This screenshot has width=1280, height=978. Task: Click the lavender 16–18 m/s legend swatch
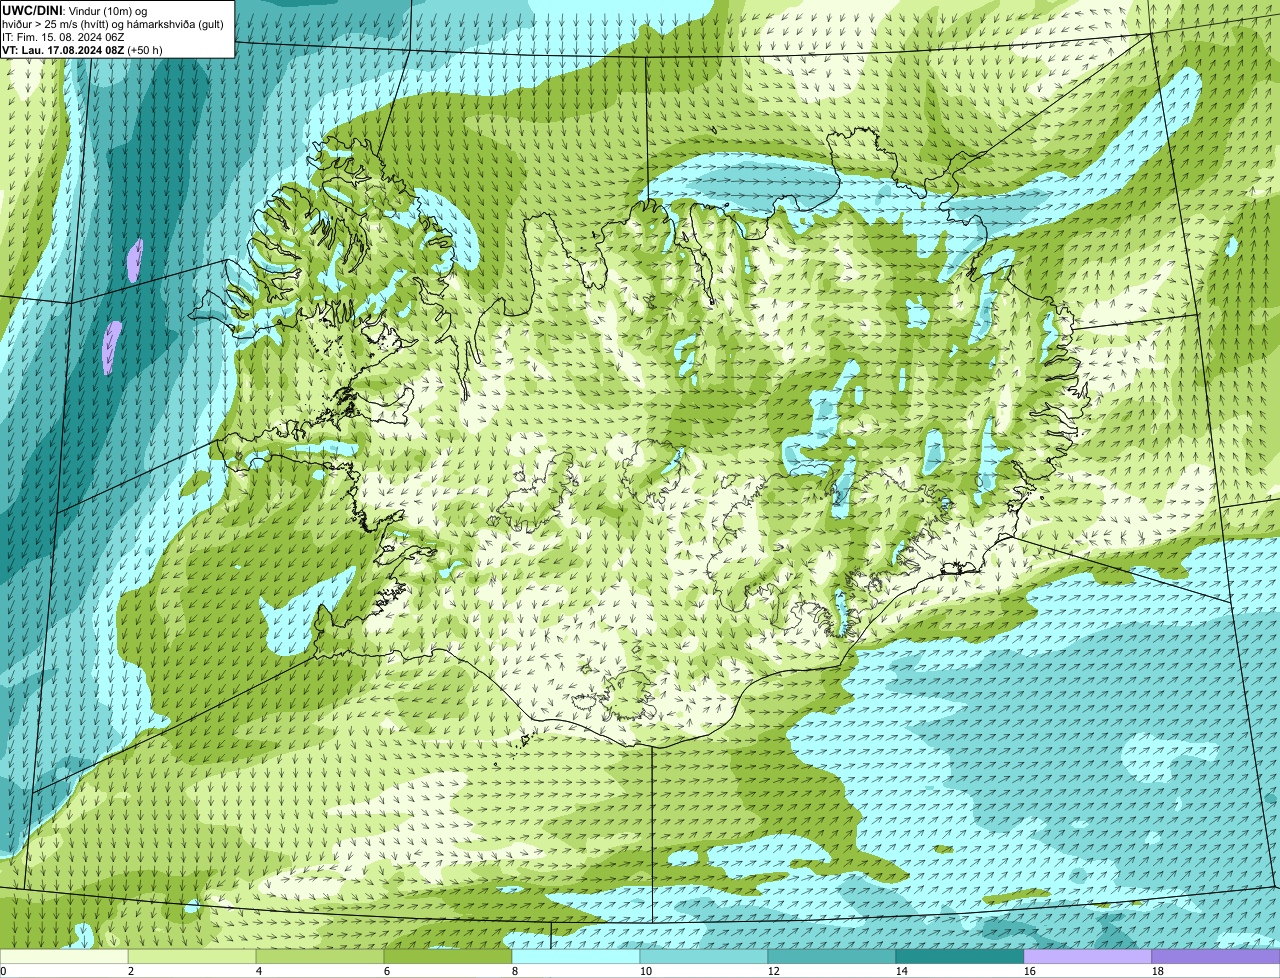click(1088, 956)
